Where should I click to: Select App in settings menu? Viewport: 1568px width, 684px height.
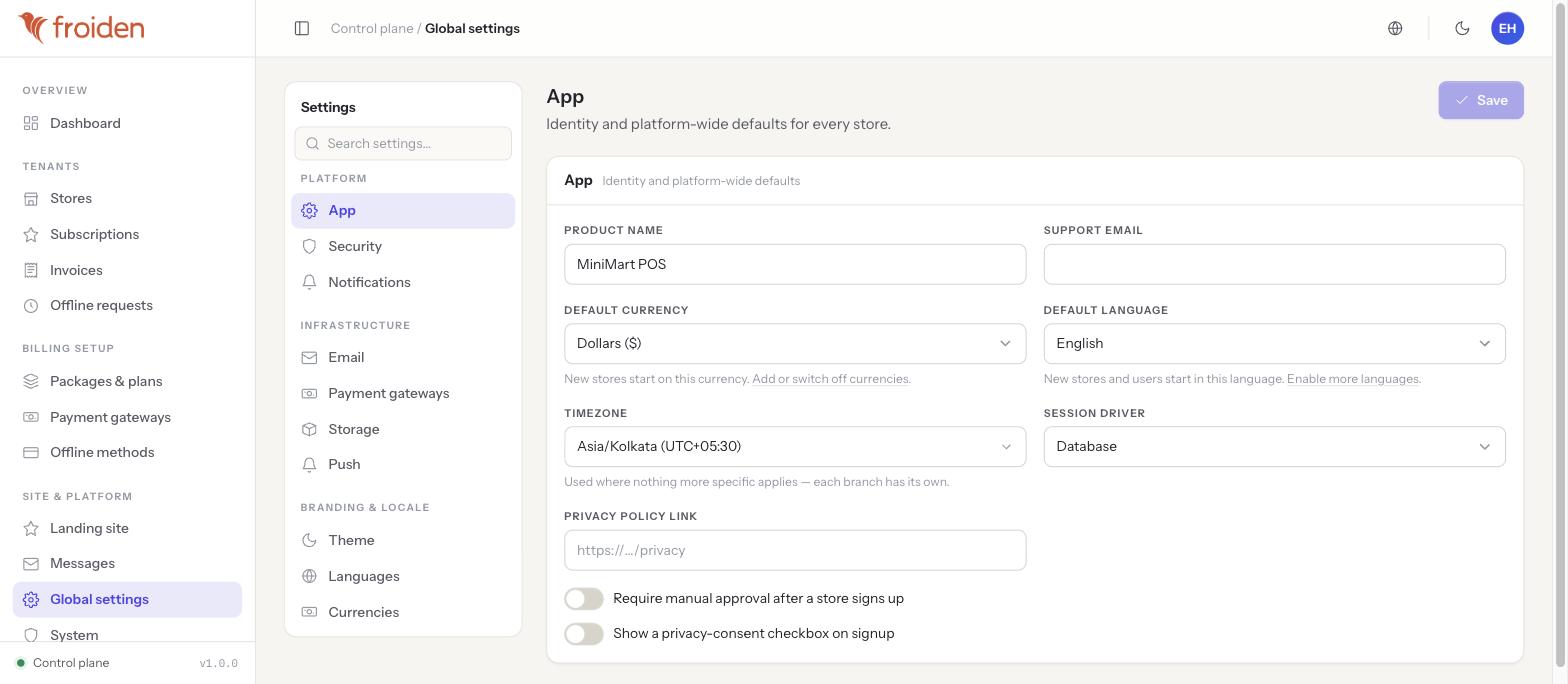403,210
